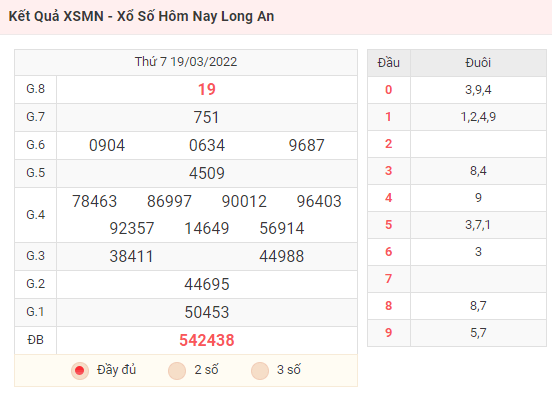The height and width of the screenshot is (396, 552).
Task: Click G.4 result number 78463
Action: 94,201
